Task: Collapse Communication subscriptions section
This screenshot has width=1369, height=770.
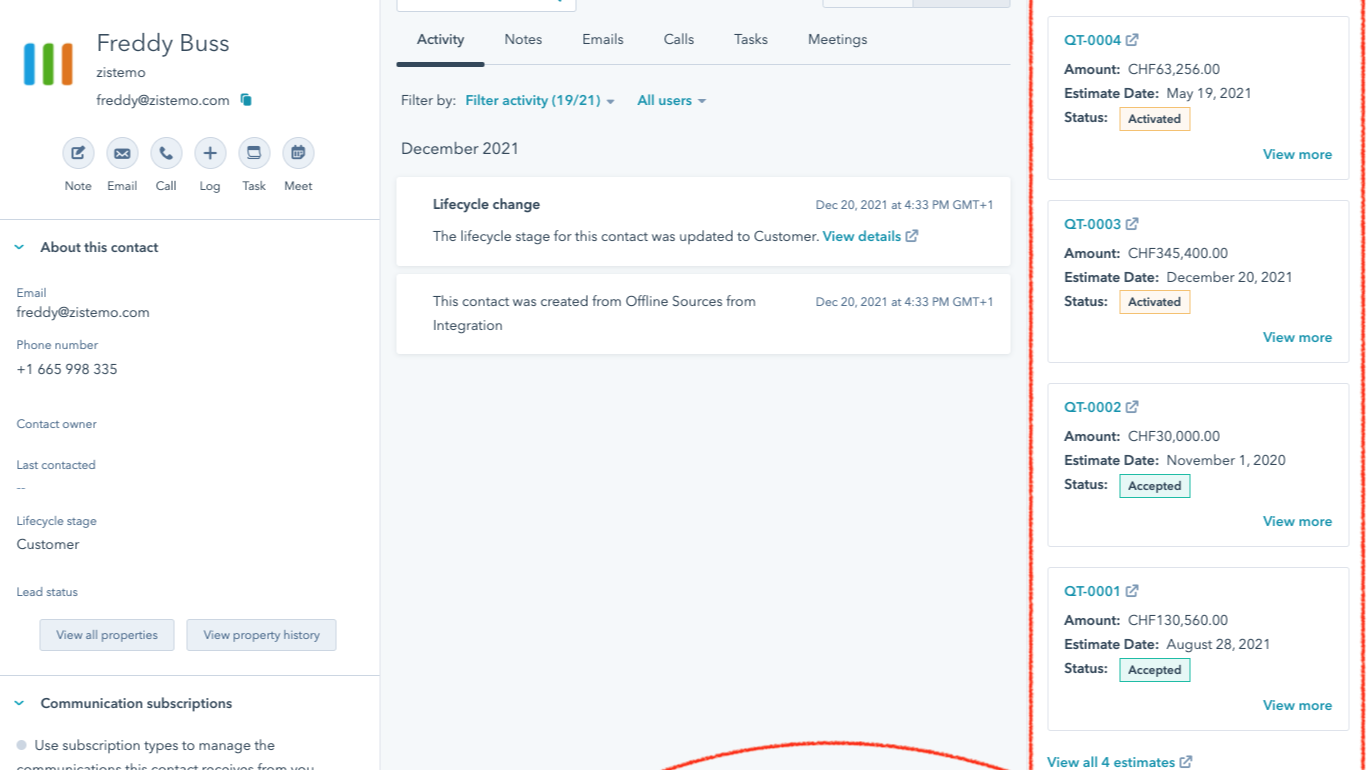Action: pos(20,704)
